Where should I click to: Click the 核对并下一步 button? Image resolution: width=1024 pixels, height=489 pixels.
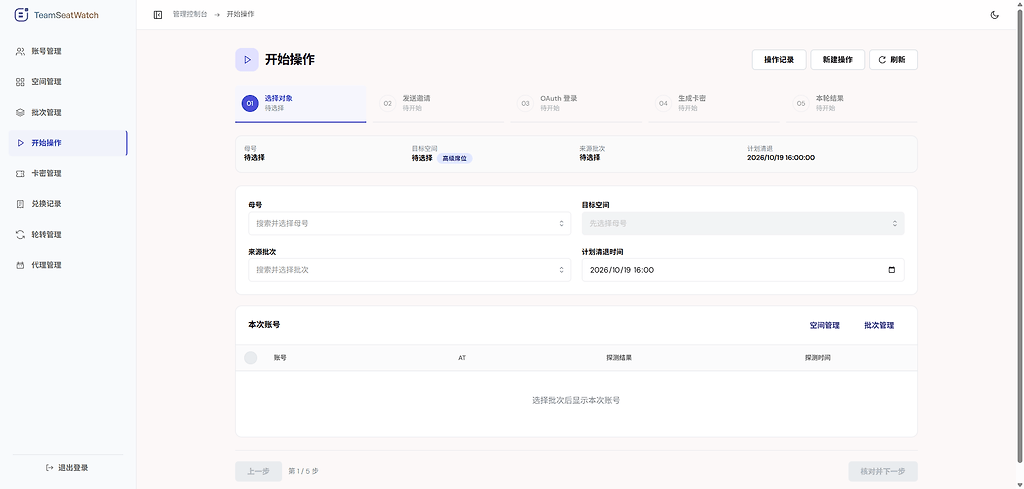(x=883, y=471)
